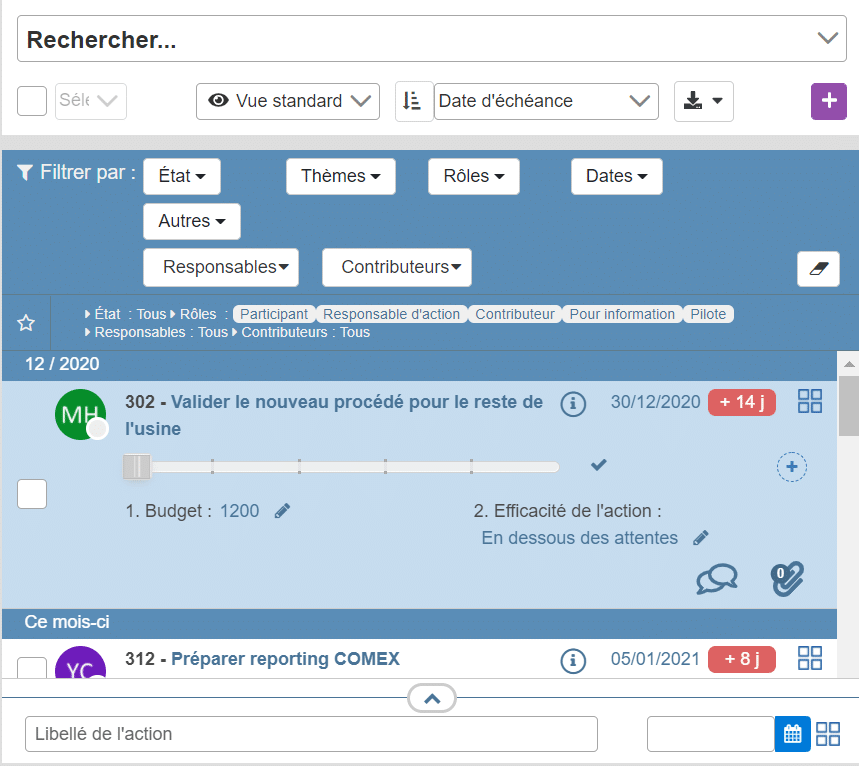Open the Préparer reporting COMEX action link
Screen dimensions: 859x766
(285, 659)
